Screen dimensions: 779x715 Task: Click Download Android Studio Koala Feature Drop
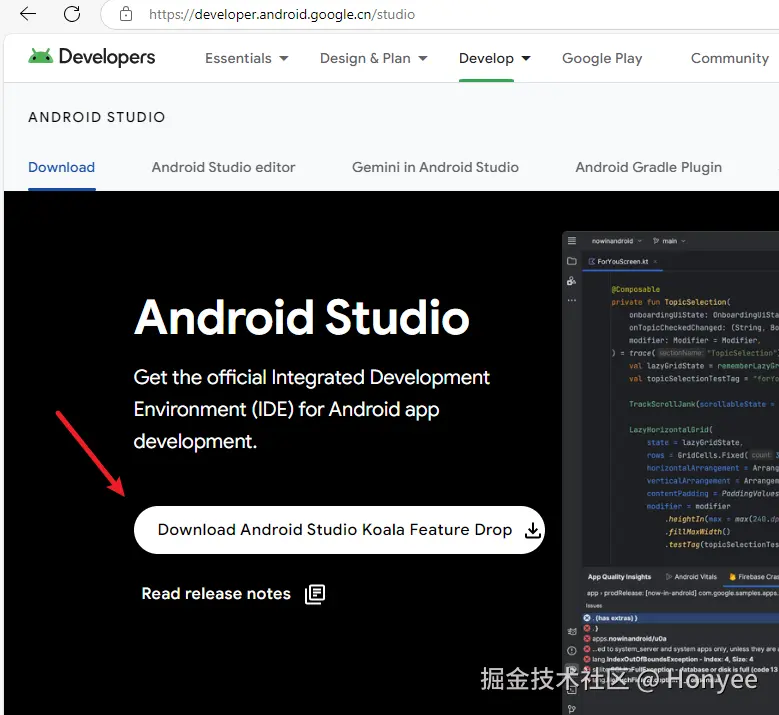click(x=339, y=530)
